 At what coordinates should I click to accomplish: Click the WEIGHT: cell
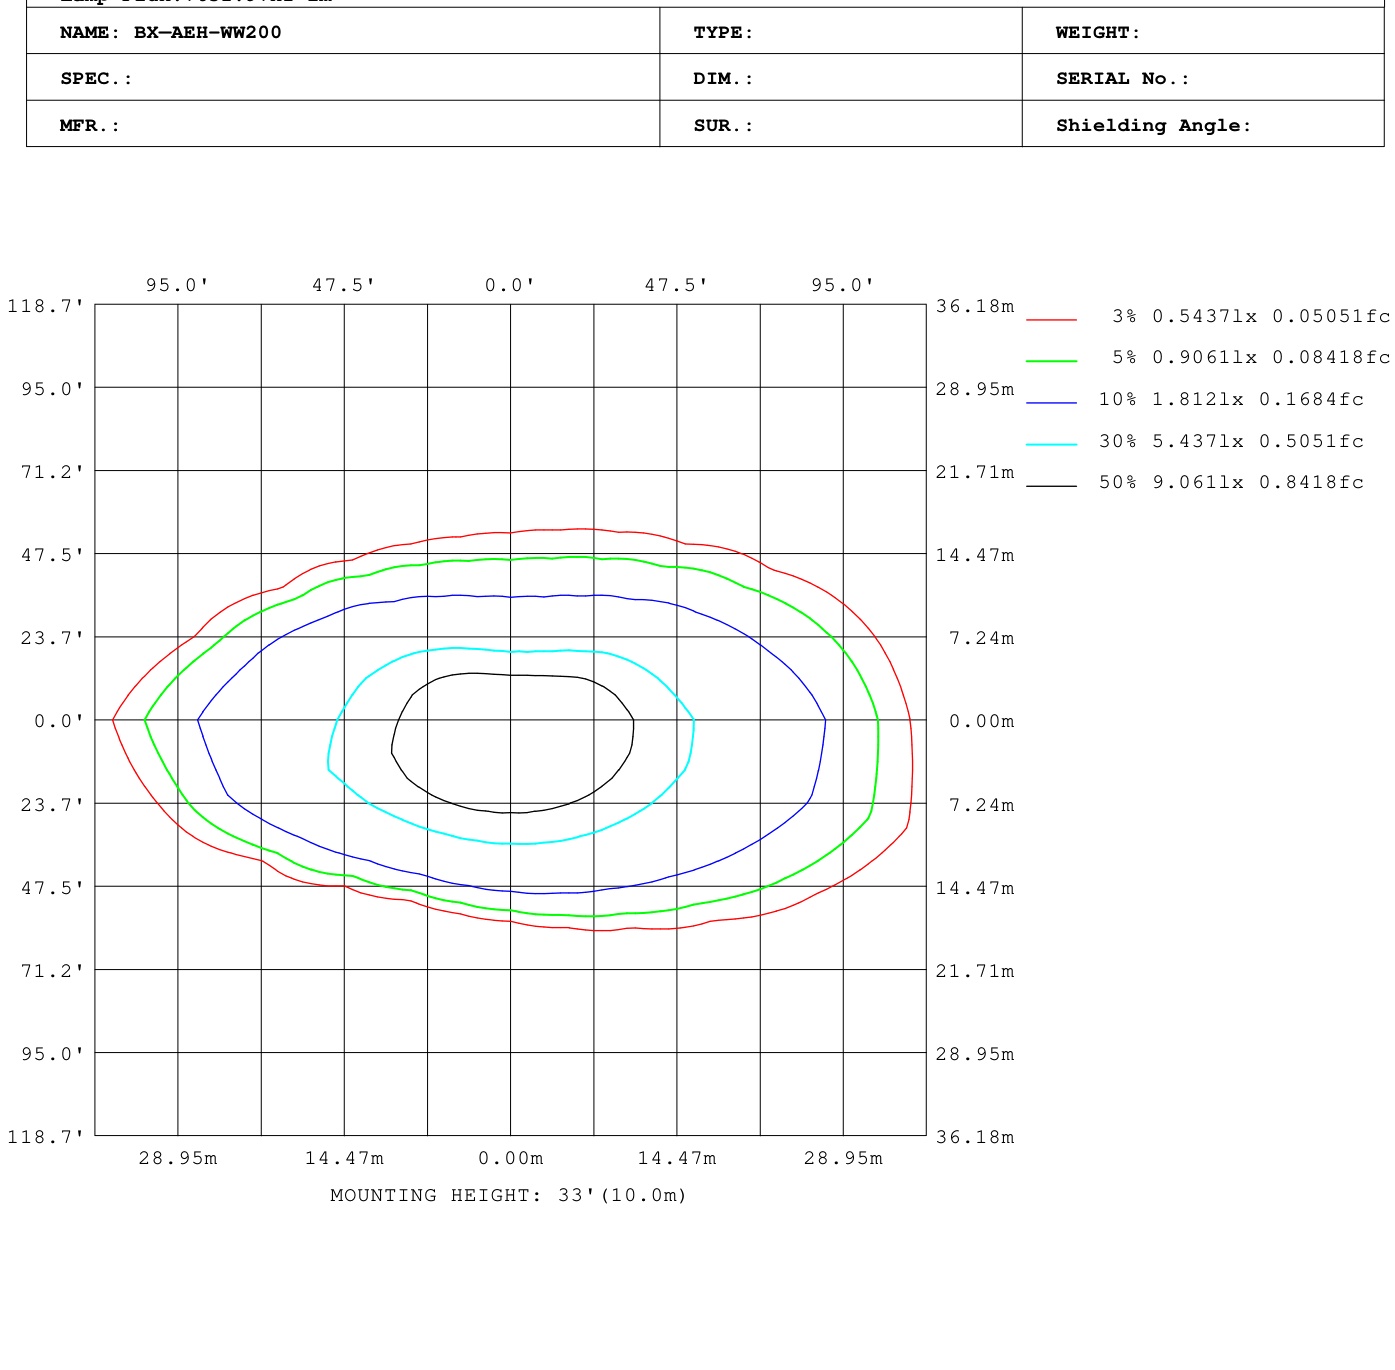1203,31
